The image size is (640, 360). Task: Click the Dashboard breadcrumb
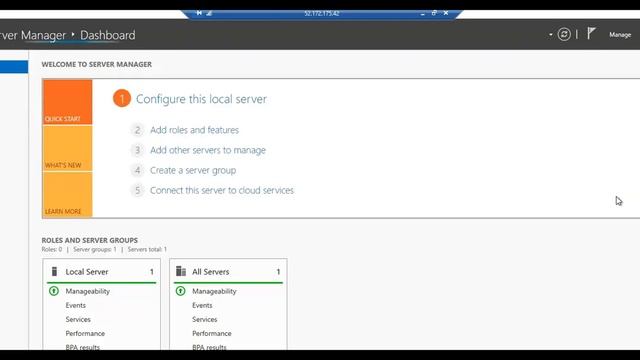pyautogui.click(x=108, y=35)
